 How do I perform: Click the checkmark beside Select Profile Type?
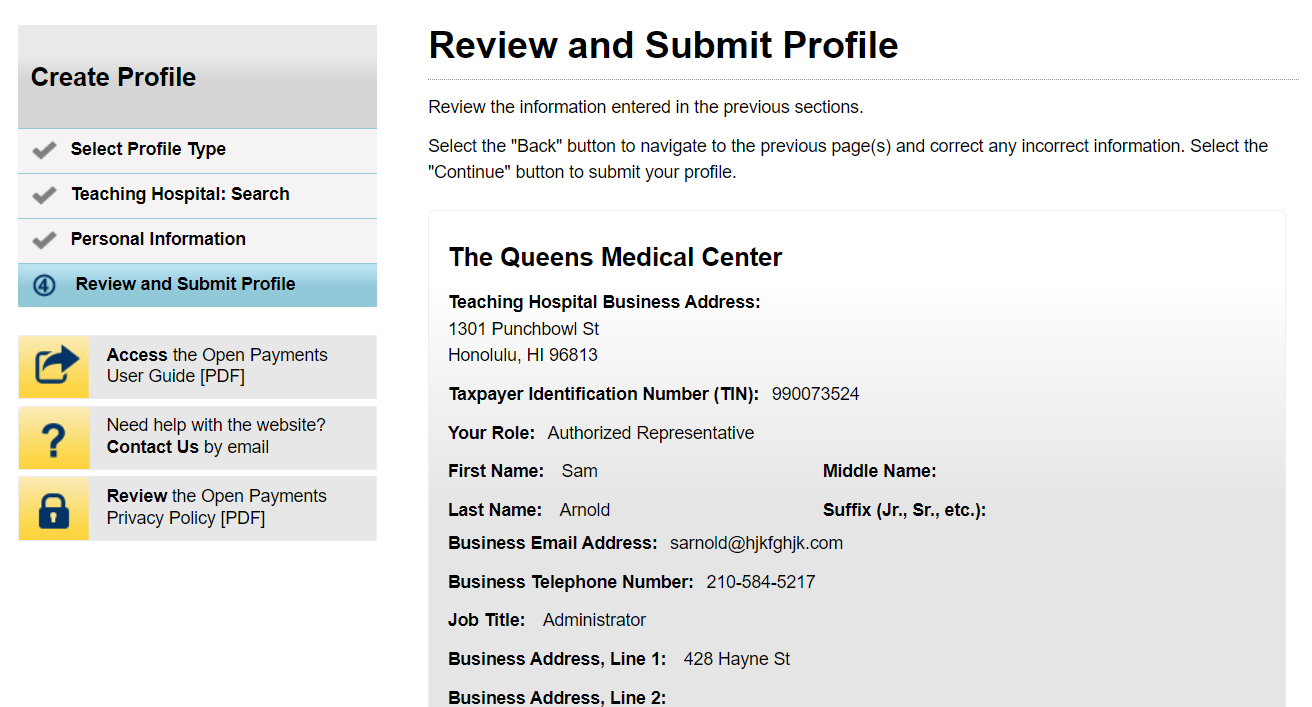point(44,150)
